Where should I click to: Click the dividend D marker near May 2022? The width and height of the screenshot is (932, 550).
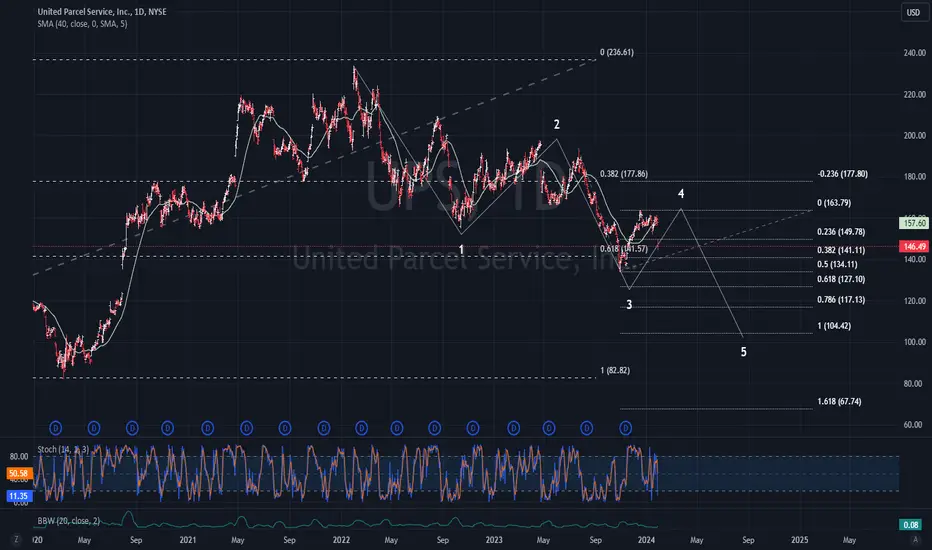point(396,428)
